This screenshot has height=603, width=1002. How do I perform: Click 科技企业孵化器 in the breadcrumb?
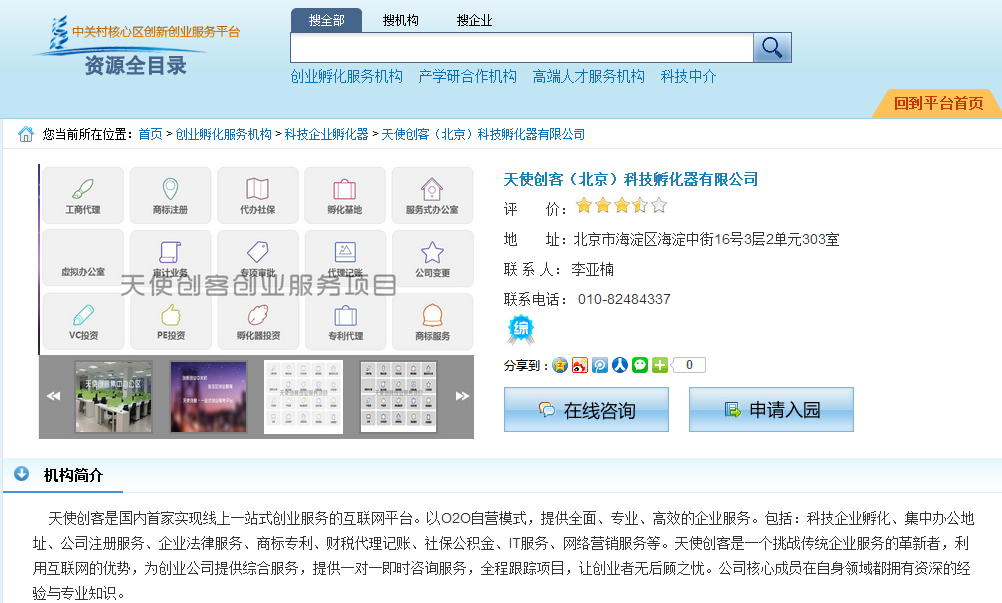tap(327, 134)
